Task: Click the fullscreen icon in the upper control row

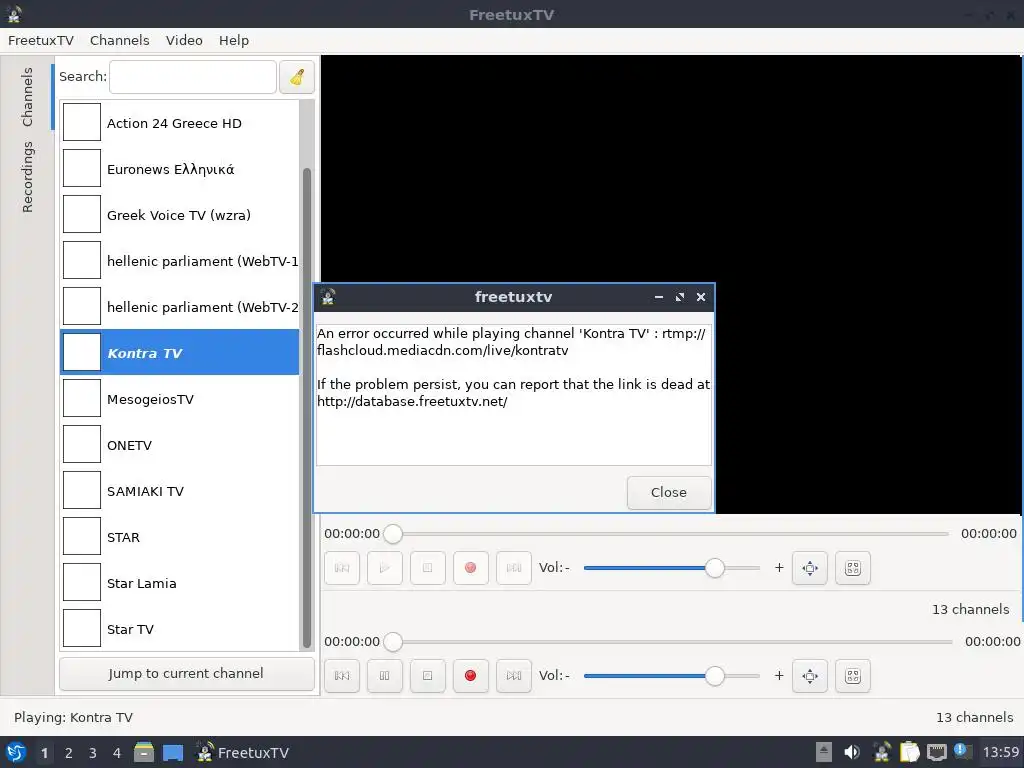Action: [810, 568]
